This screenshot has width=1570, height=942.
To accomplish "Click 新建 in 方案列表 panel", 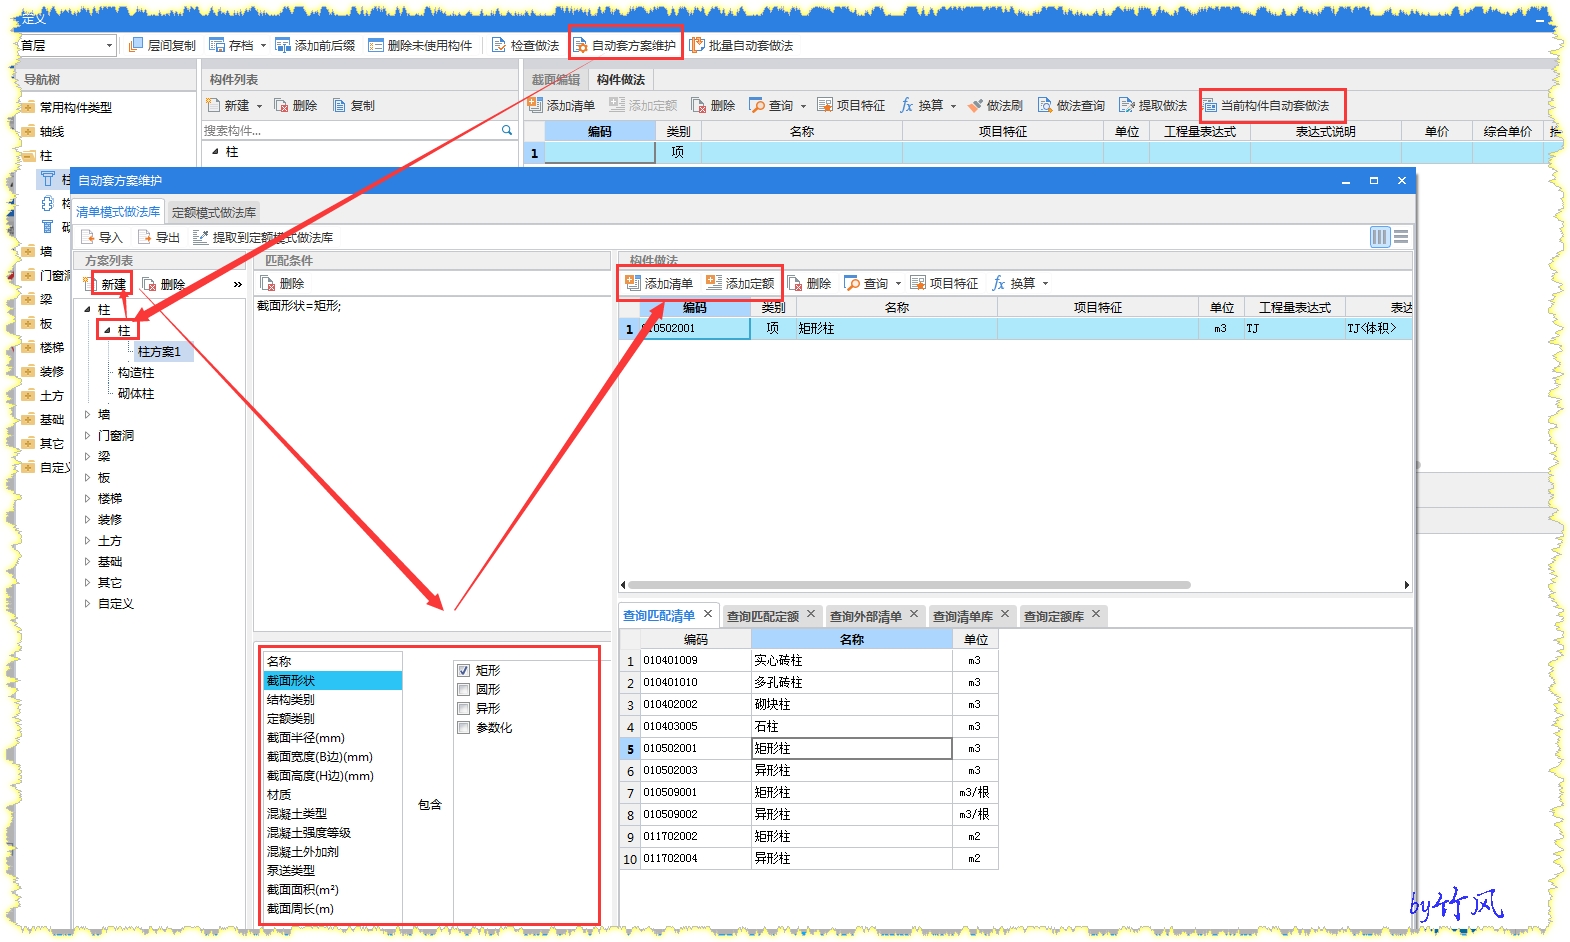I will coord(106,284).
